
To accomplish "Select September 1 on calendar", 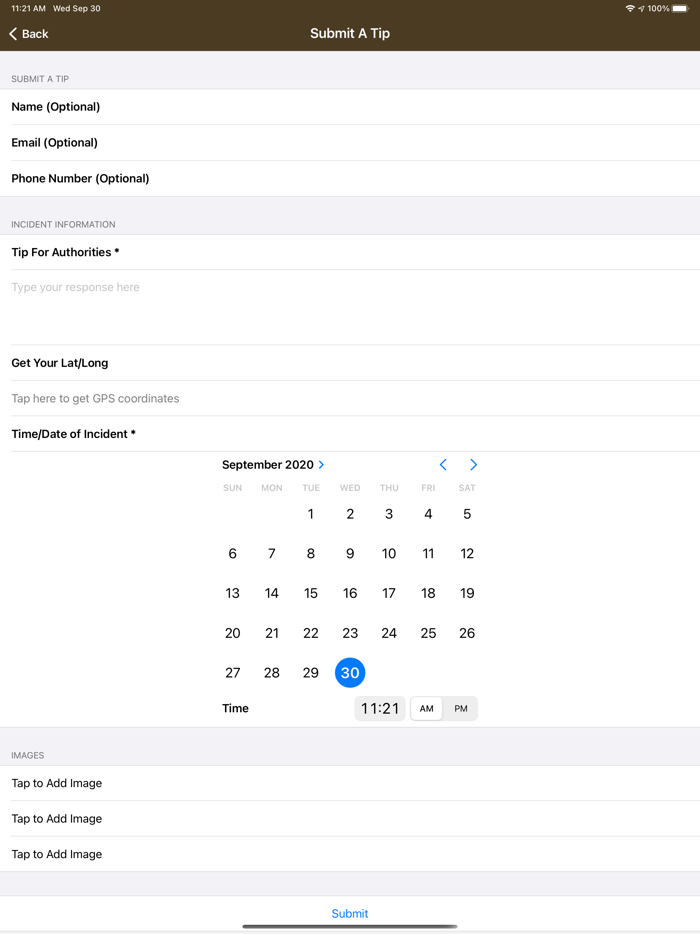I will 310,514.
